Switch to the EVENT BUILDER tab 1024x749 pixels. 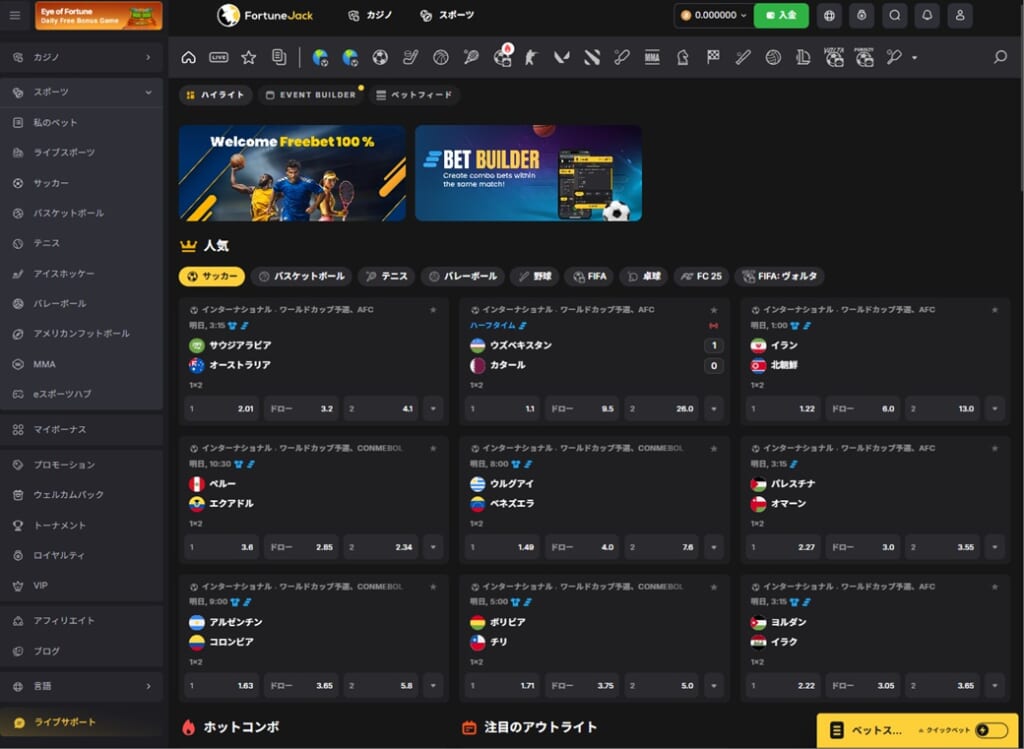(311, 95)
